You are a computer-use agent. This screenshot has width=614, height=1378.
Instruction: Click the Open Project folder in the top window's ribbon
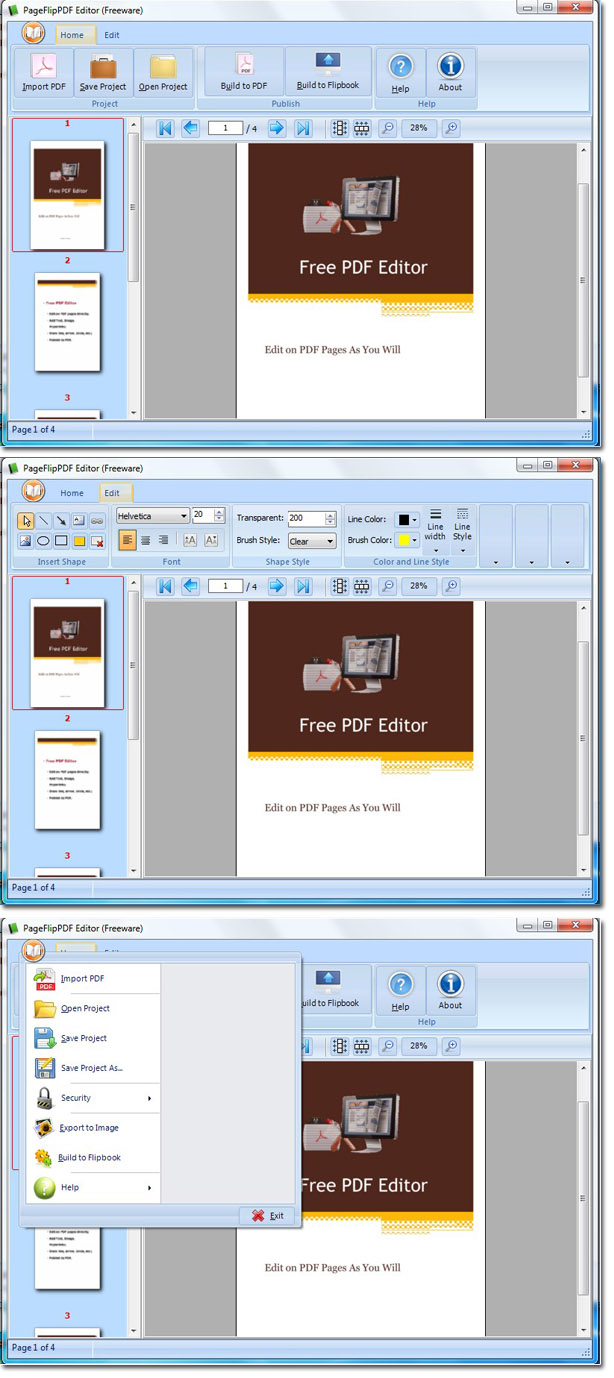(163, 72)
